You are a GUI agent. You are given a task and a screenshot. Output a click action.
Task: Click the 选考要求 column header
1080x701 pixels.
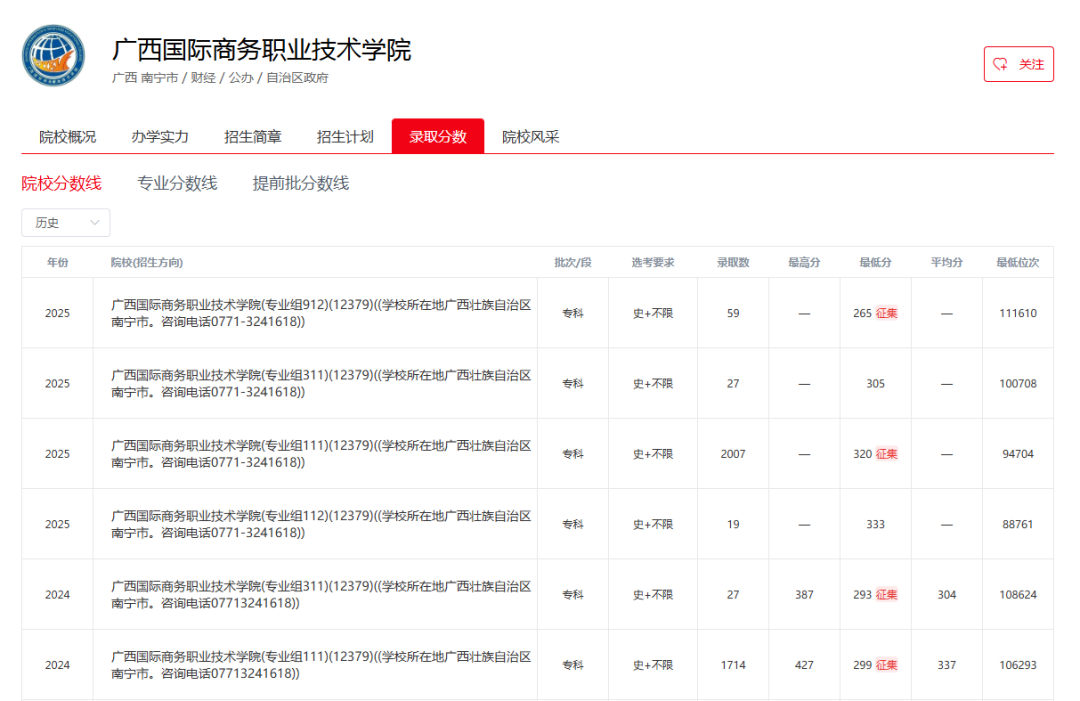(x=653, y=262)
